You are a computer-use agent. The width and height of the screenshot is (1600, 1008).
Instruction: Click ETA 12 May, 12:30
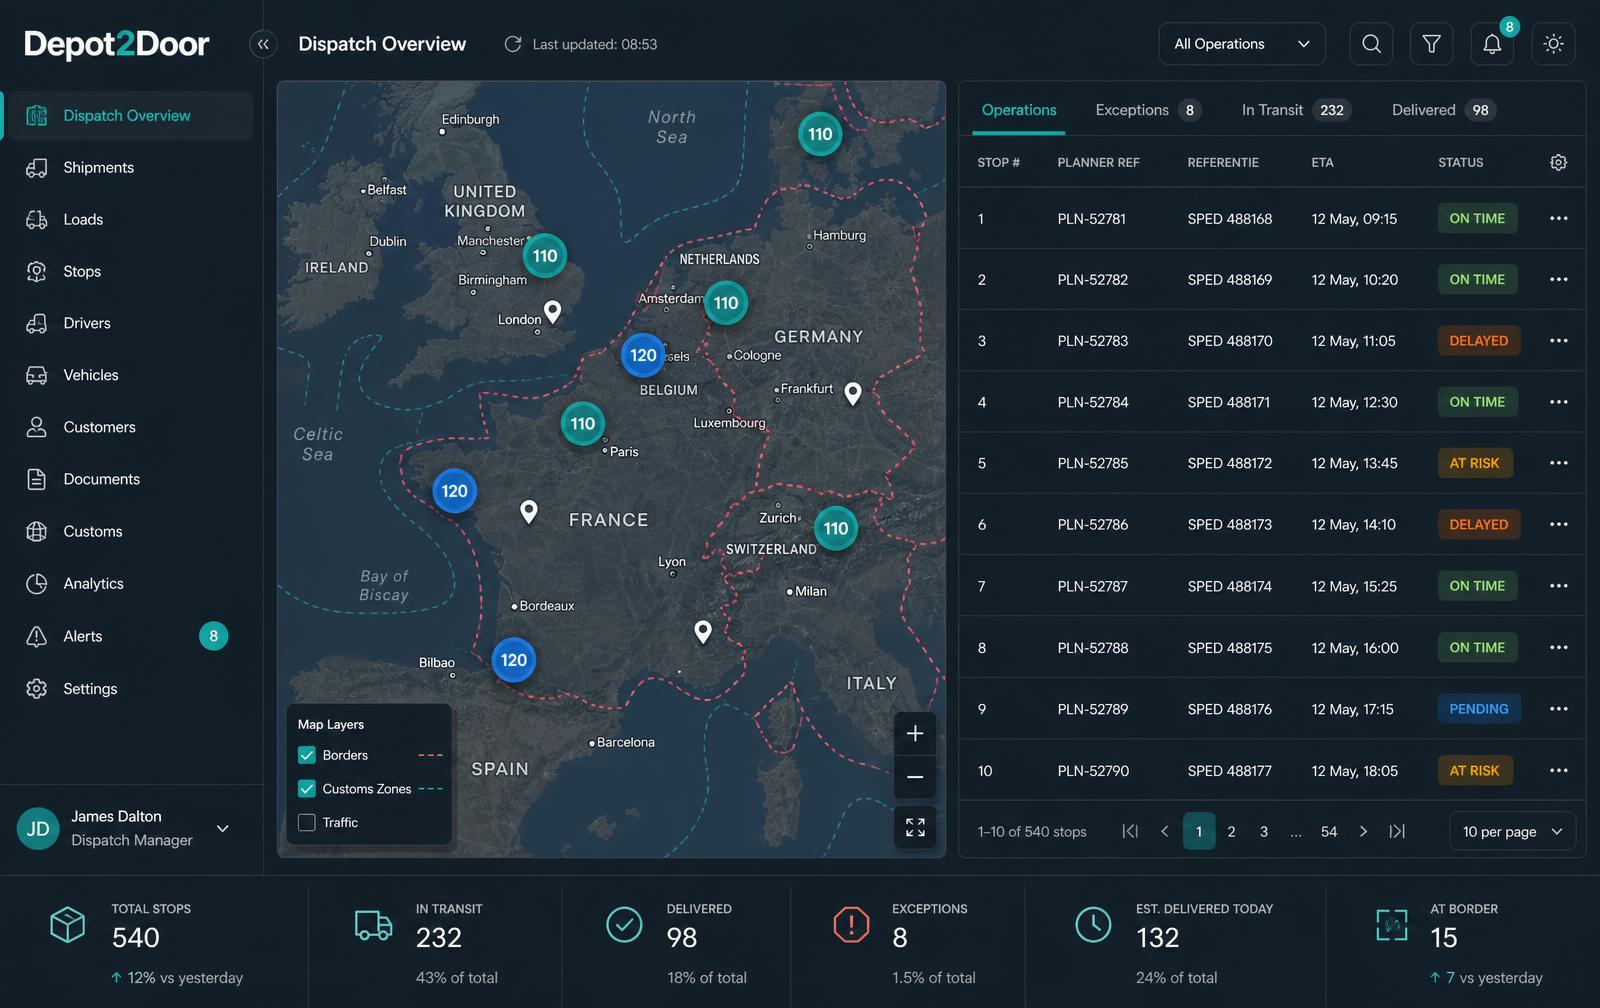tap(1355, 402)
